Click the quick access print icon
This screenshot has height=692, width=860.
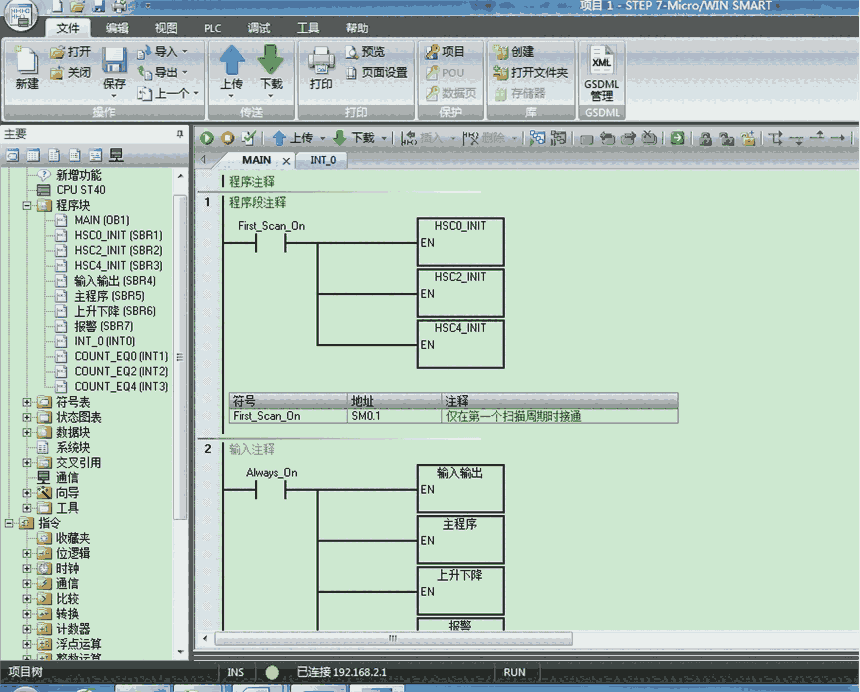120,7
